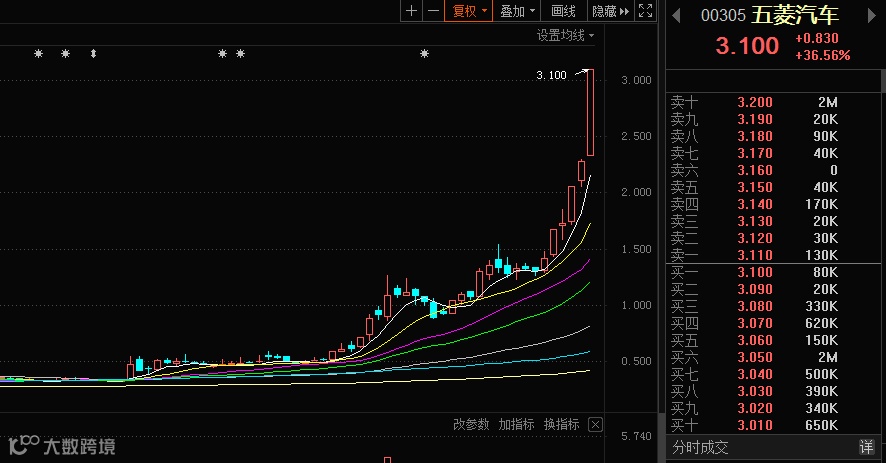This screenshot has height=463, width=886.
Task: Toggle fullscreen chart icon
Action: pos(645,11)
